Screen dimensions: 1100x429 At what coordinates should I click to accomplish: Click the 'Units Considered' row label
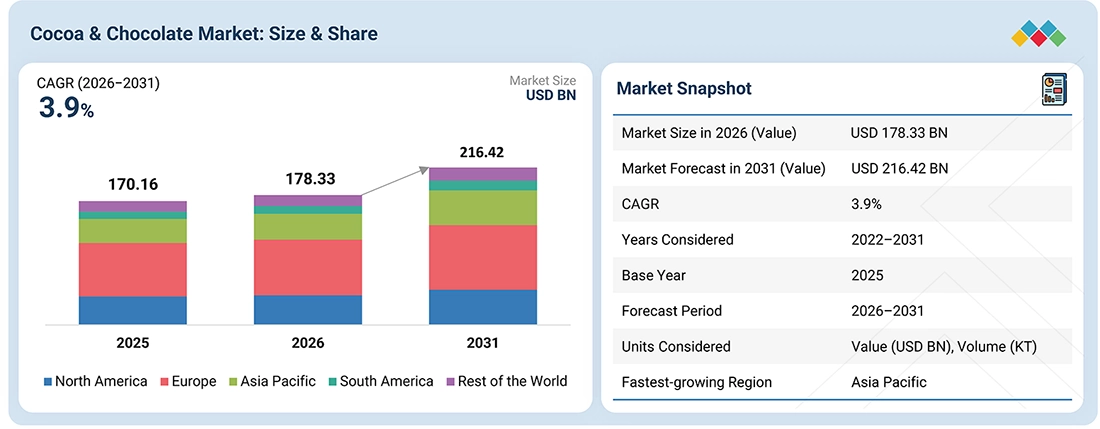pos(676,346)
